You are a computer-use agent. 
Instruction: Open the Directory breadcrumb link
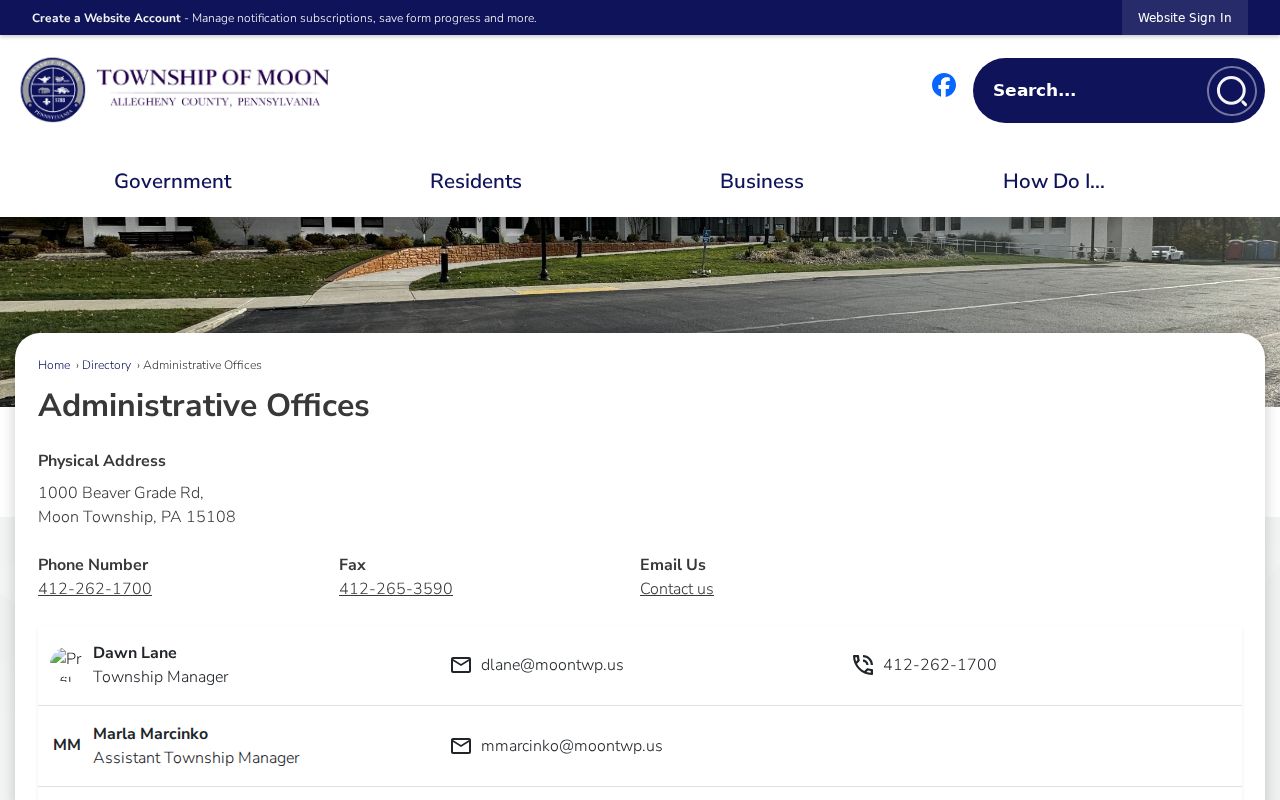106,365
